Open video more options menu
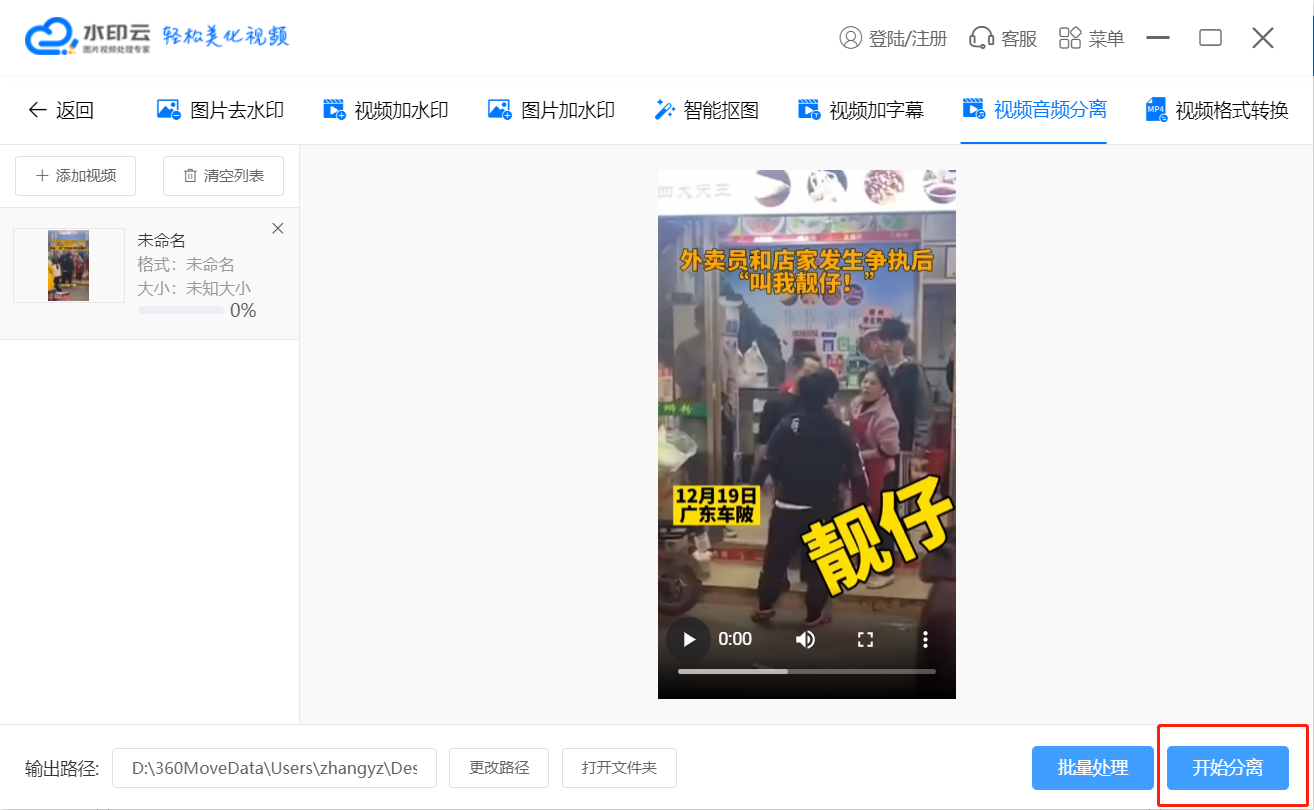This screenshot has height=810, width=1314. point(926,639)
